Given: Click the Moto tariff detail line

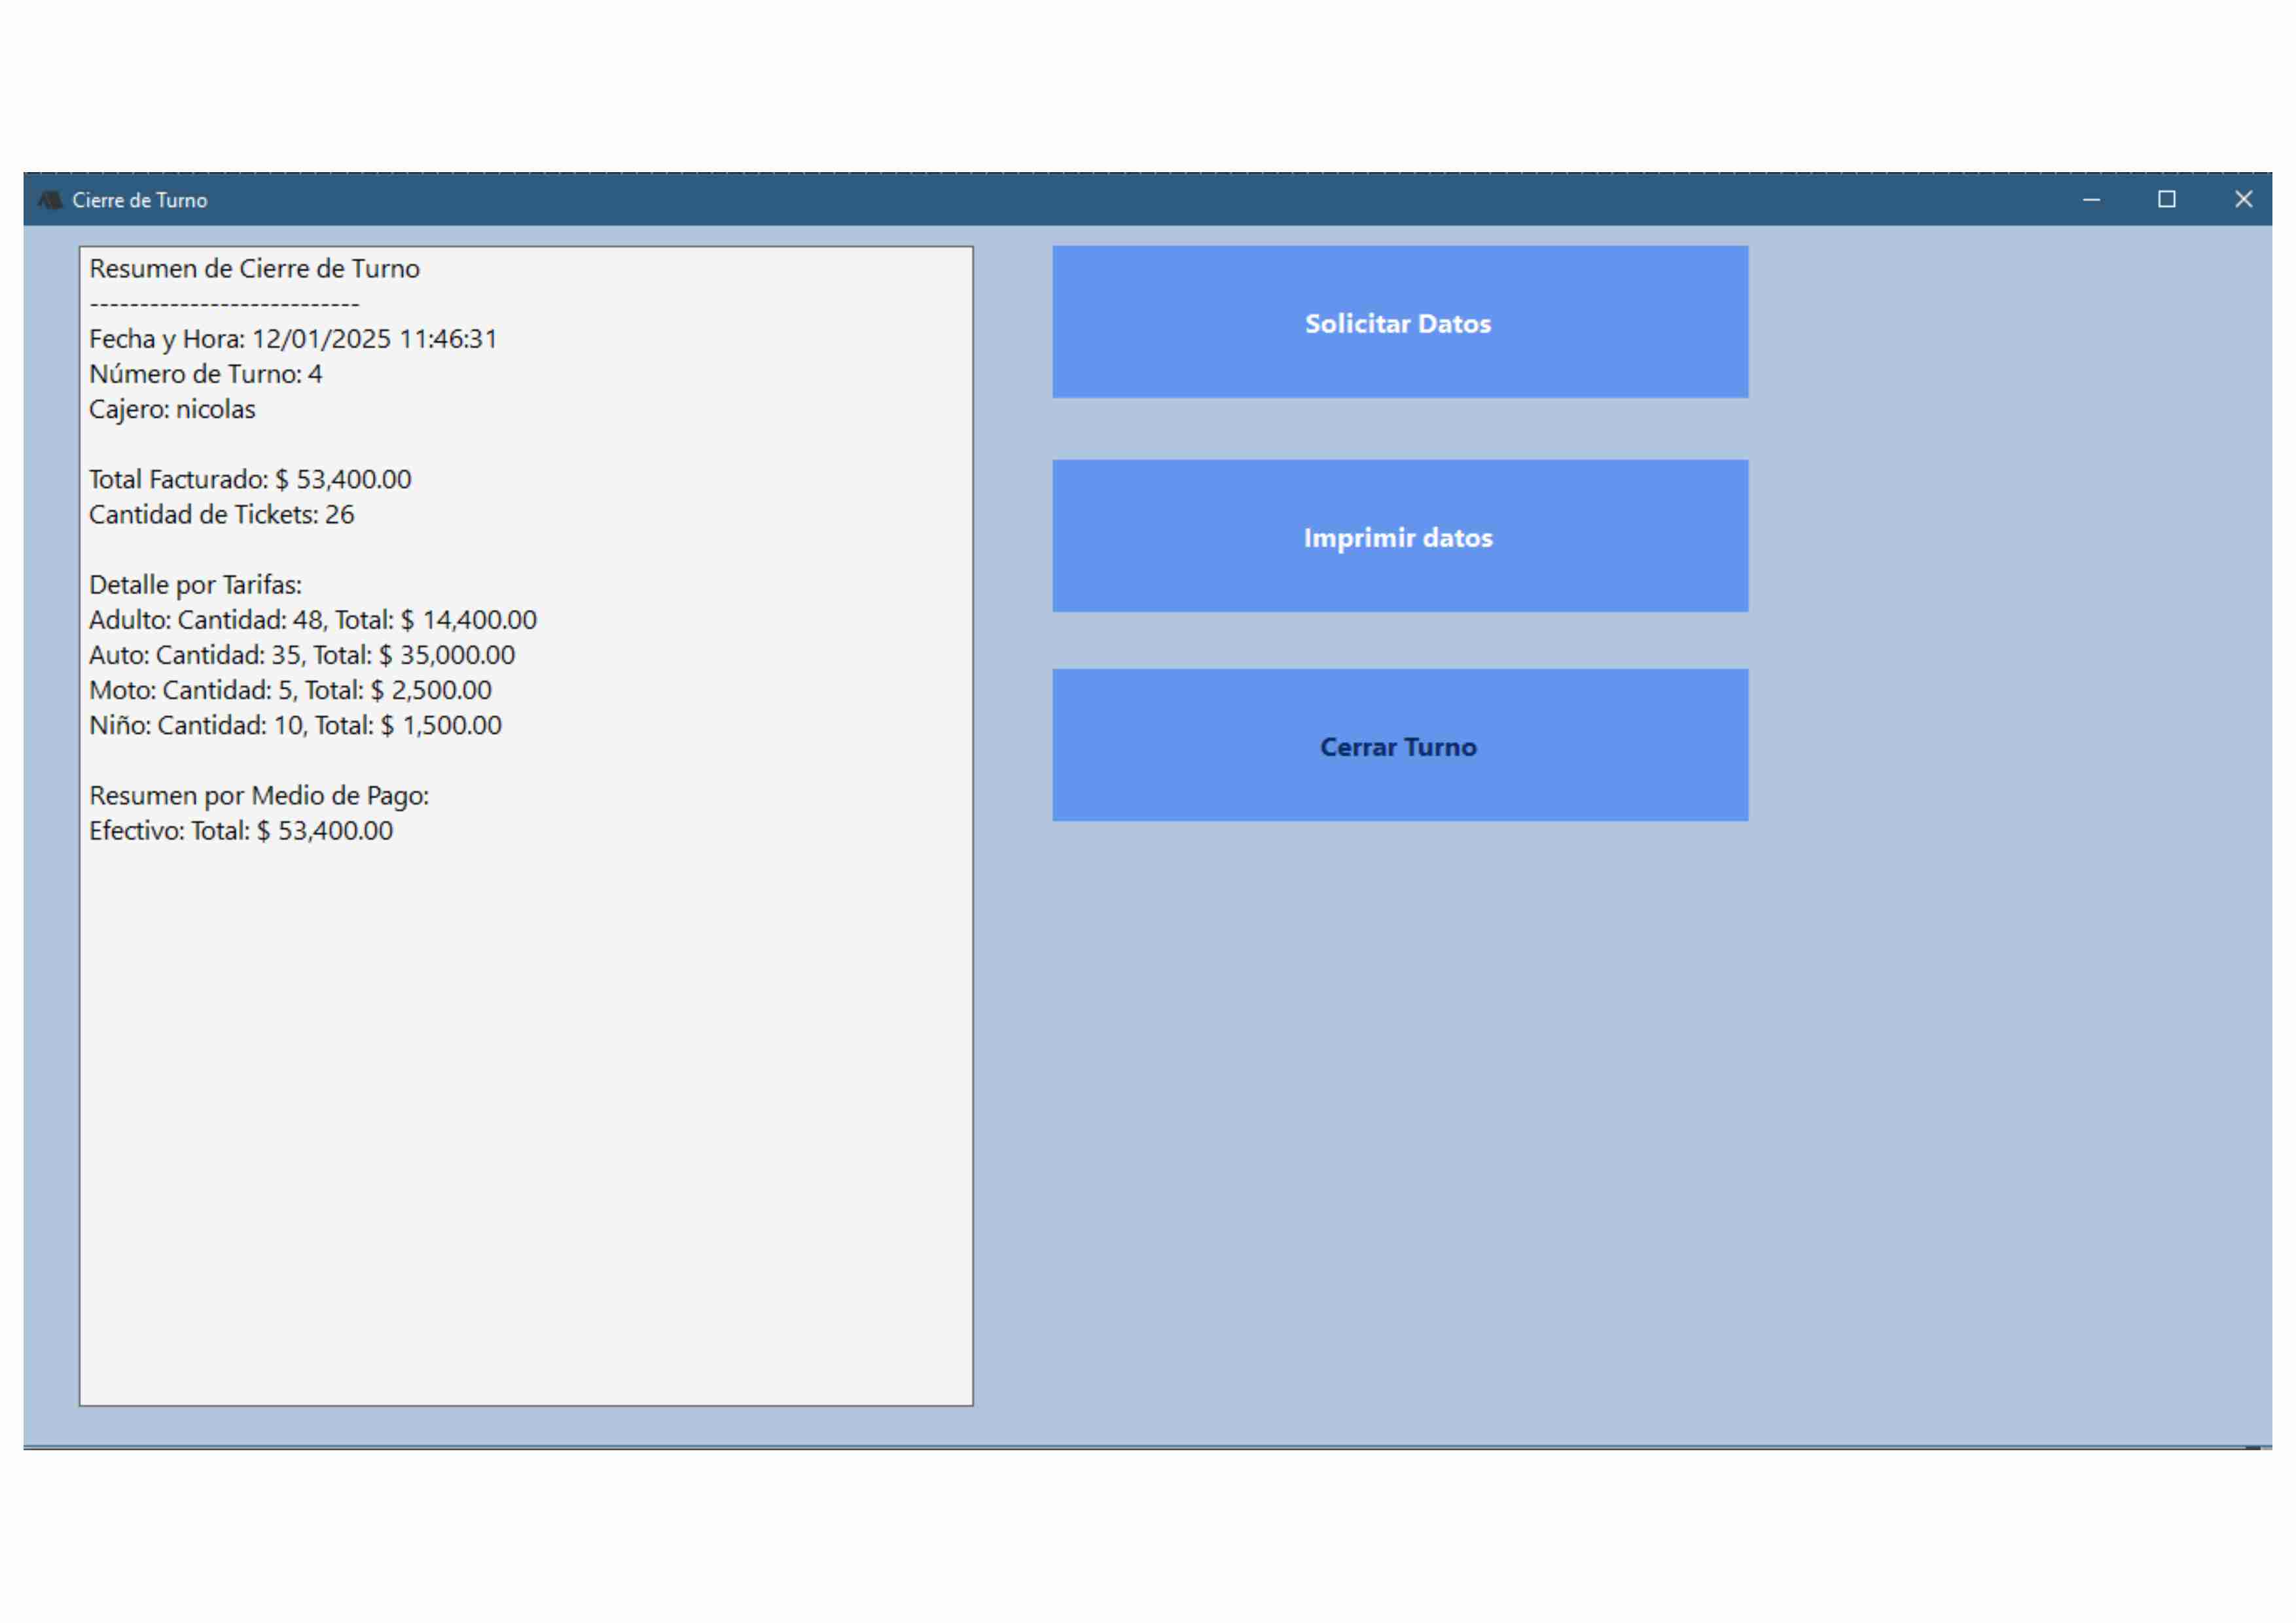Looking at the screenshot, I should [x=290, y=690].
